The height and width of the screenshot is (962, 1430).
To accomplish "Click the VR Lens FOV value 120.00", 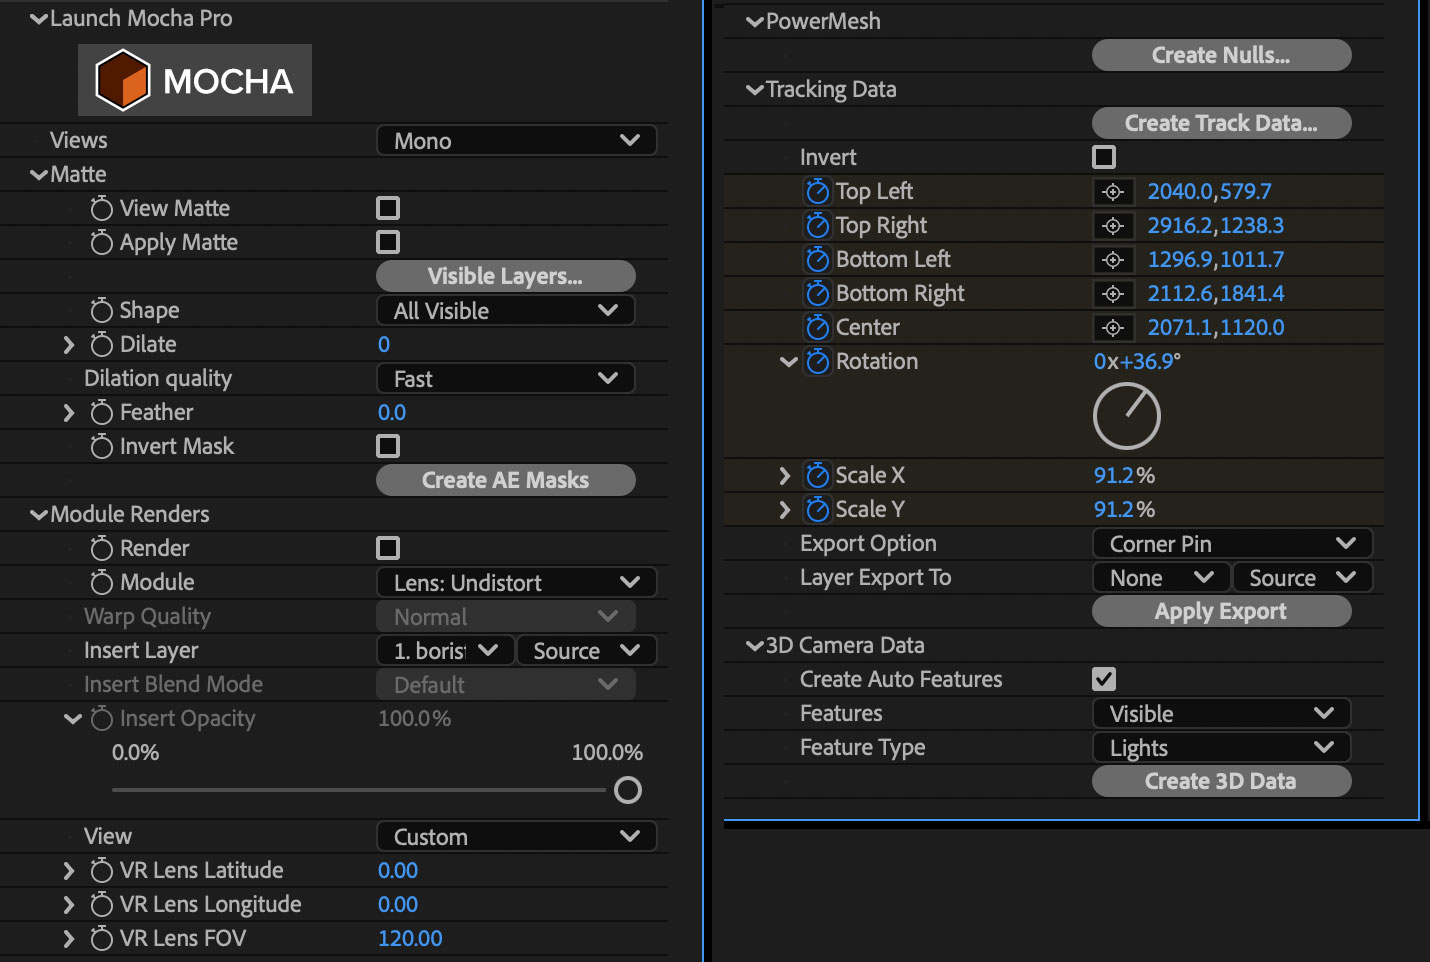I will pos(410,938).
